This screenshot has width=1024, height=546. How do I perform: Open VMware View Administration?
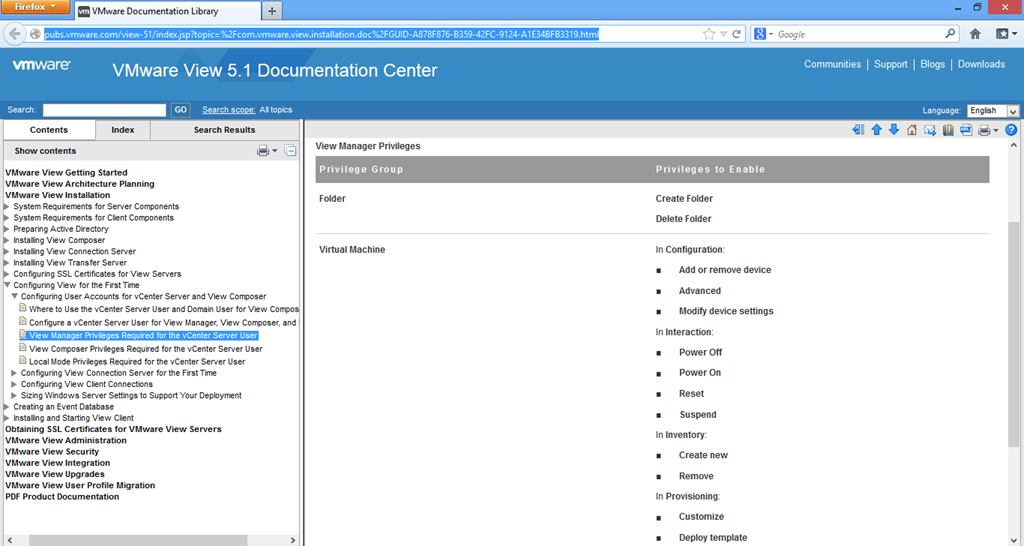[66, 440]
